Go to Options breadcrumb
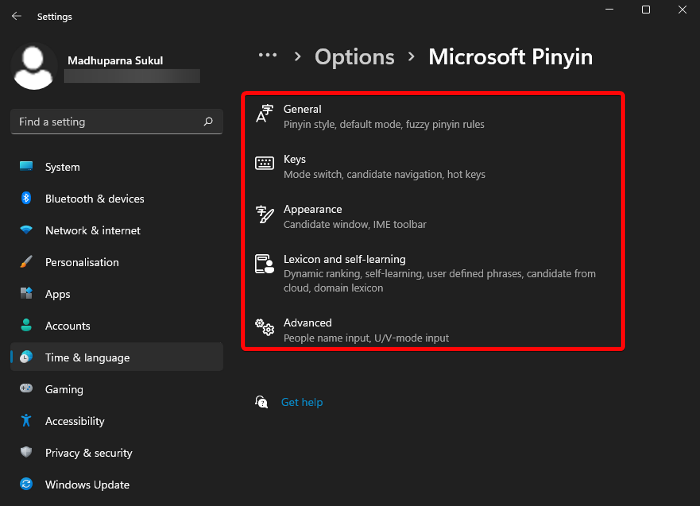The height and width of the screenshot is (506, 700). [354, 57]
